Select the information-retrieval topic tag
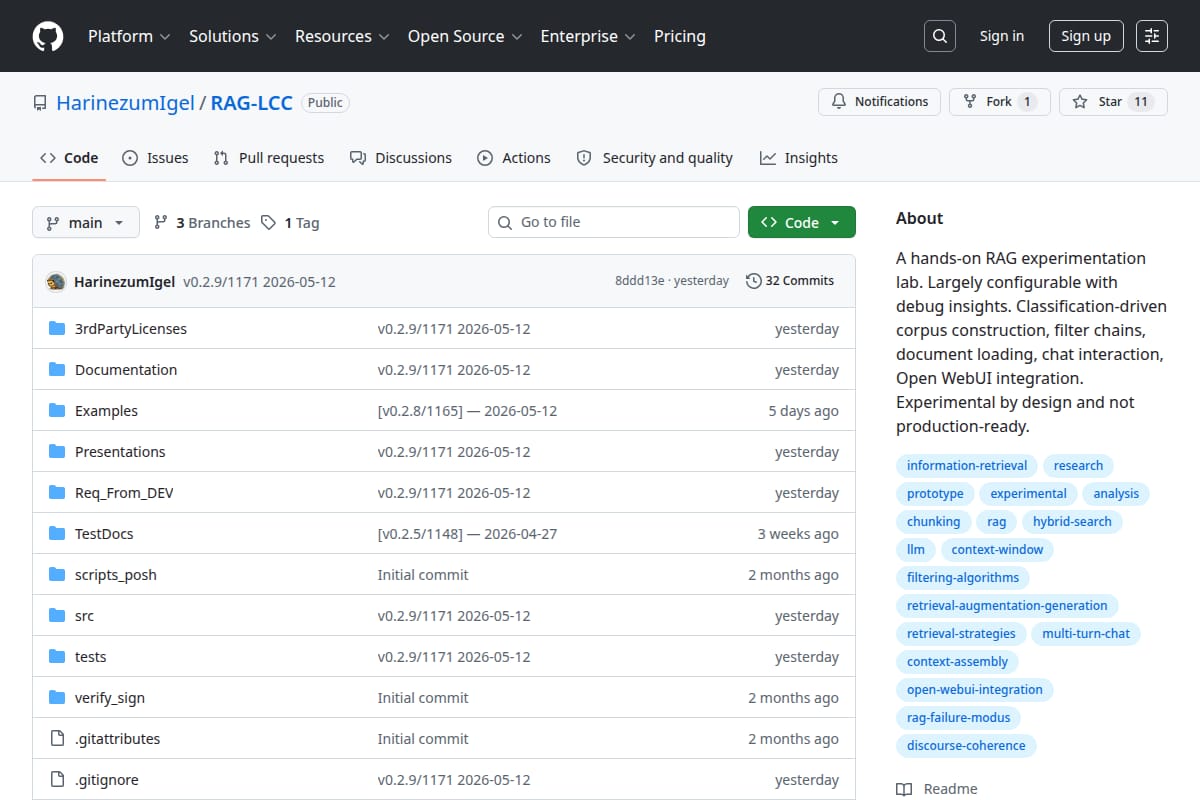Image resolution: width=1200 pixels, height=800 pixels. 967,465
